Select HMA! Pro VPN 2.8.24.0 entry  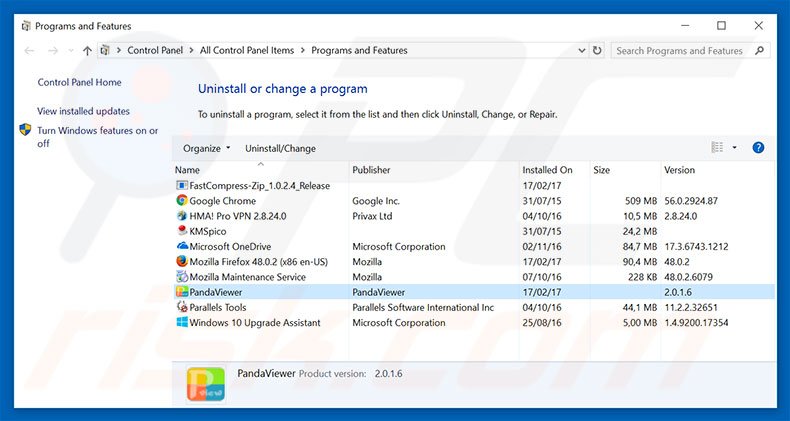(238, 216)
